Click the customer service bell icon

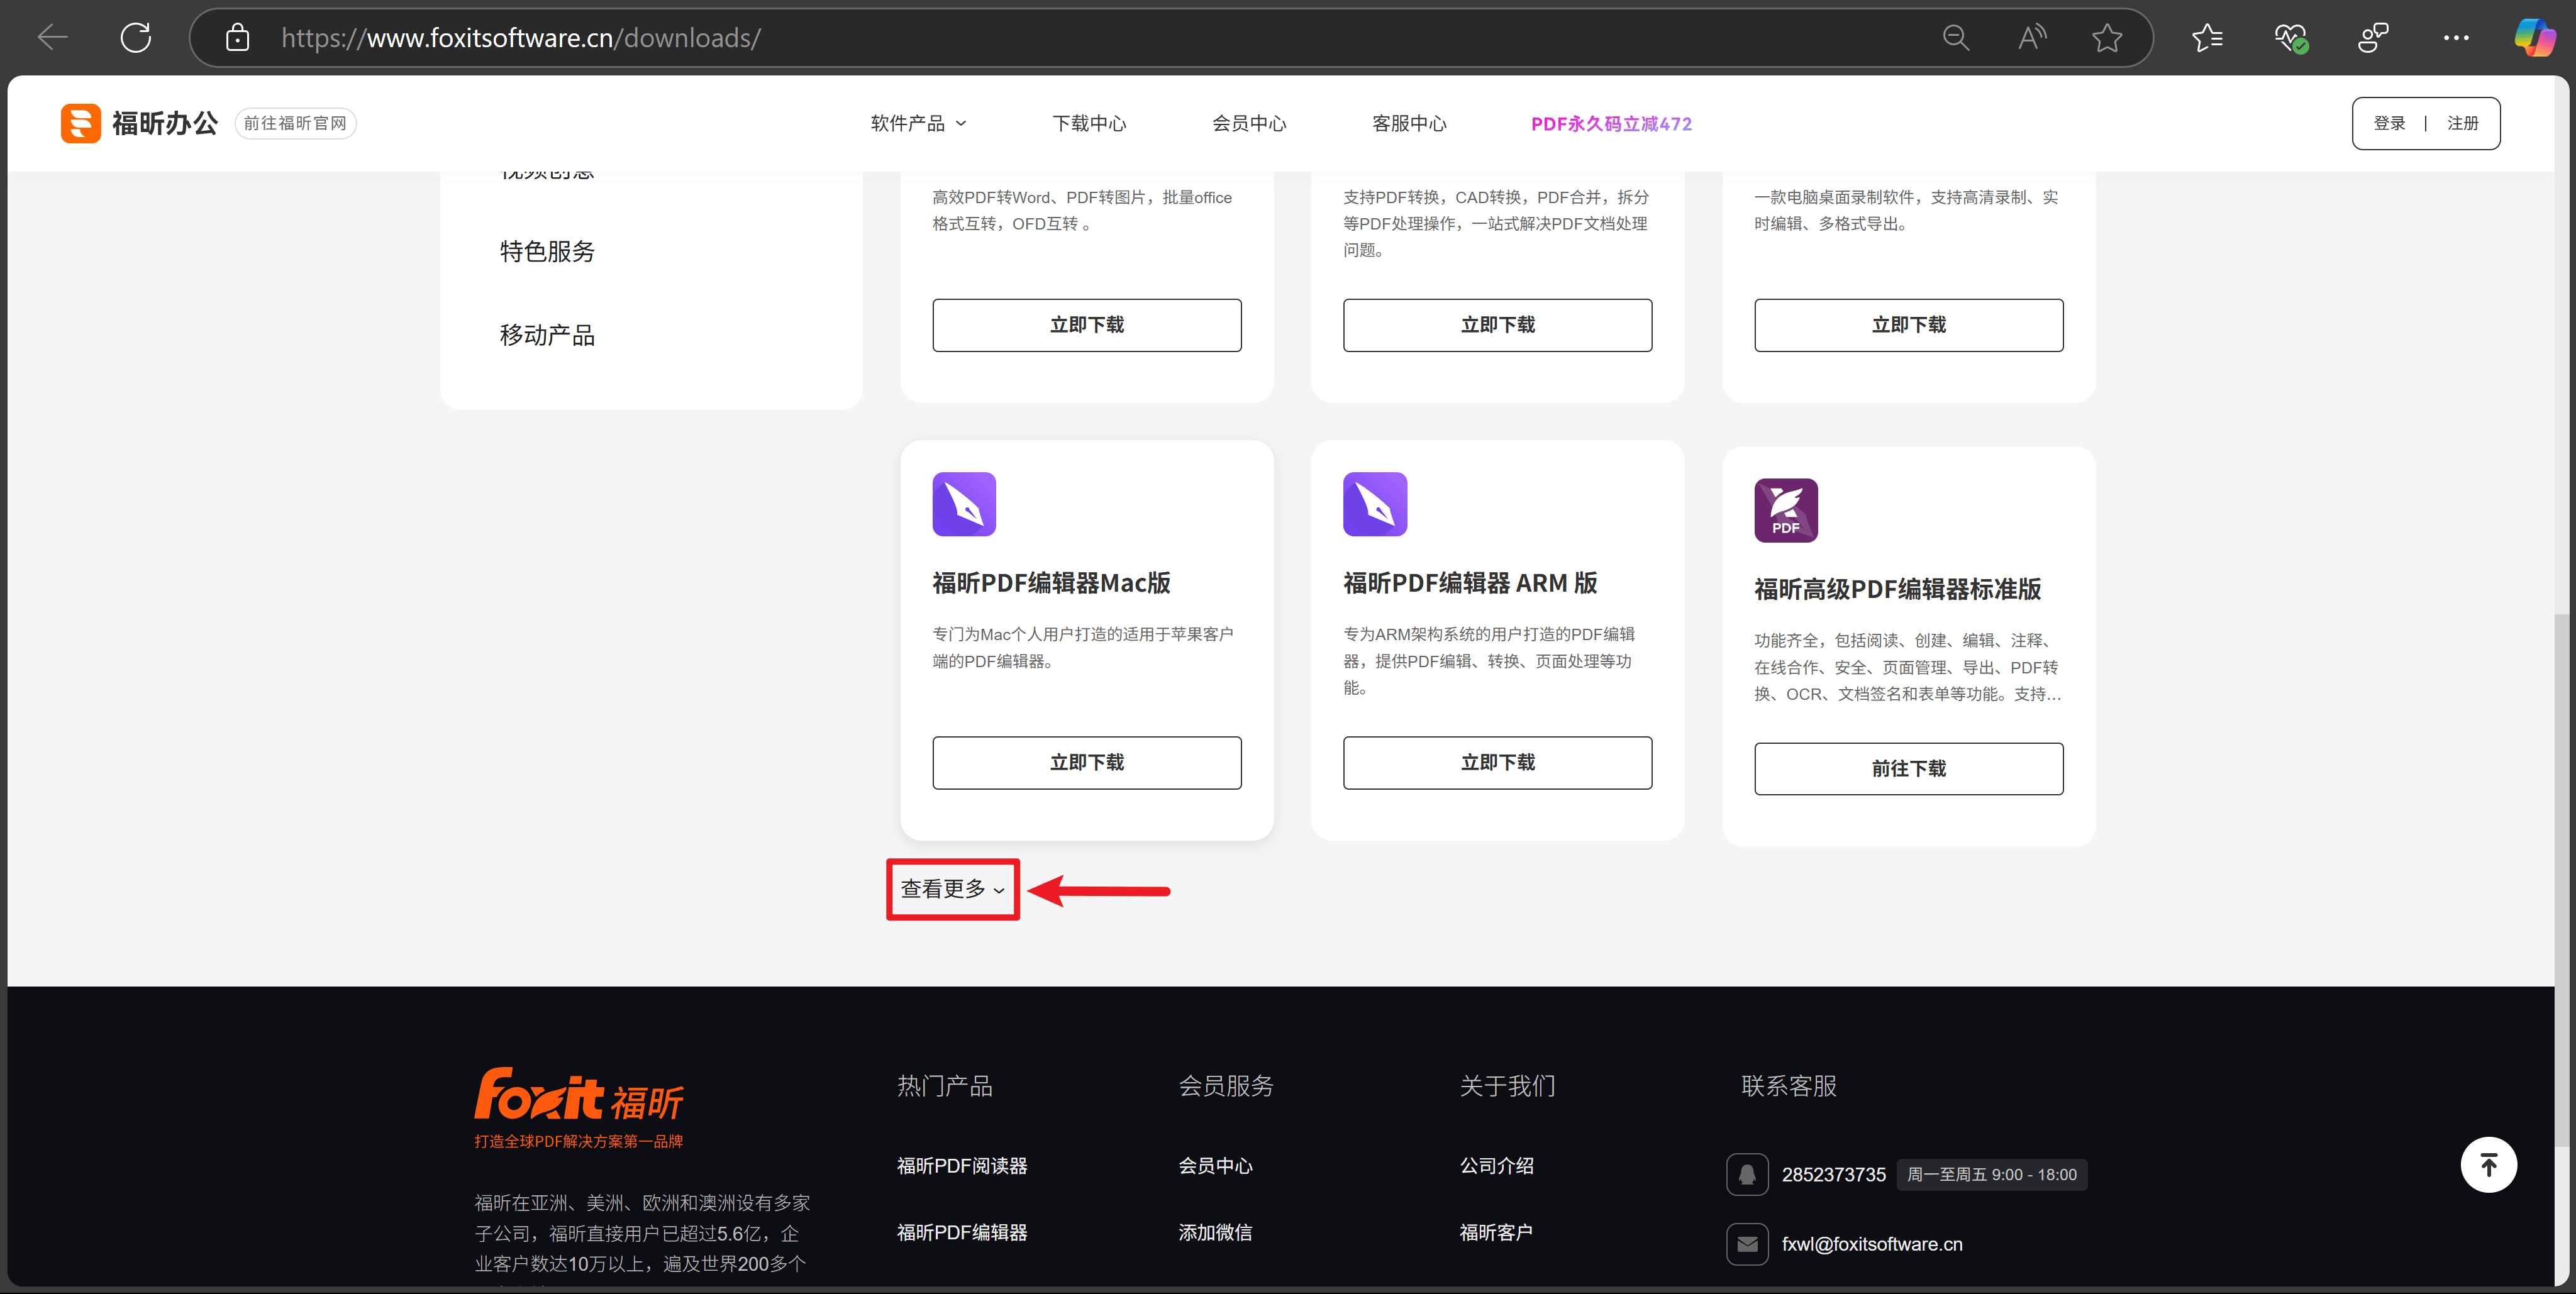click(x=1747, y=1174)
